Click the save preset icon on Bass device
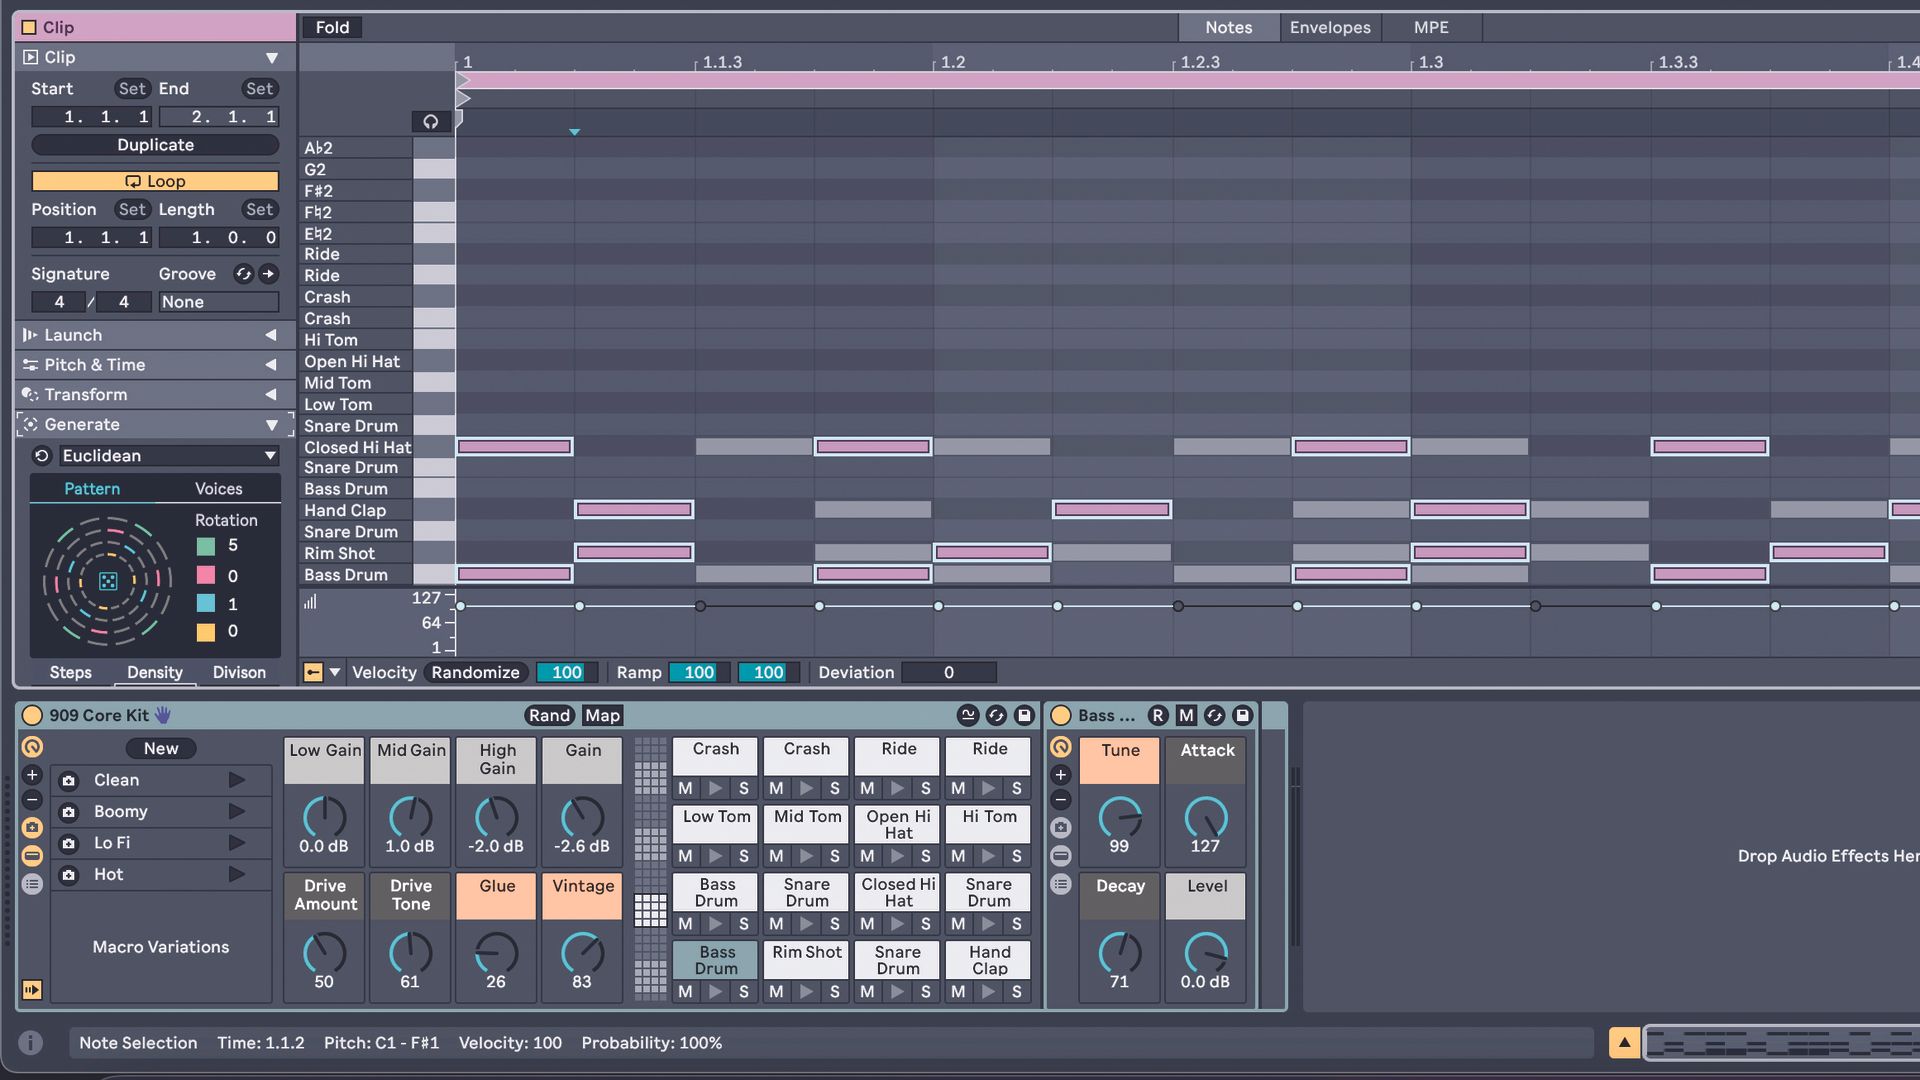Viewport: 1920px width, 1080px height. 1241,715
